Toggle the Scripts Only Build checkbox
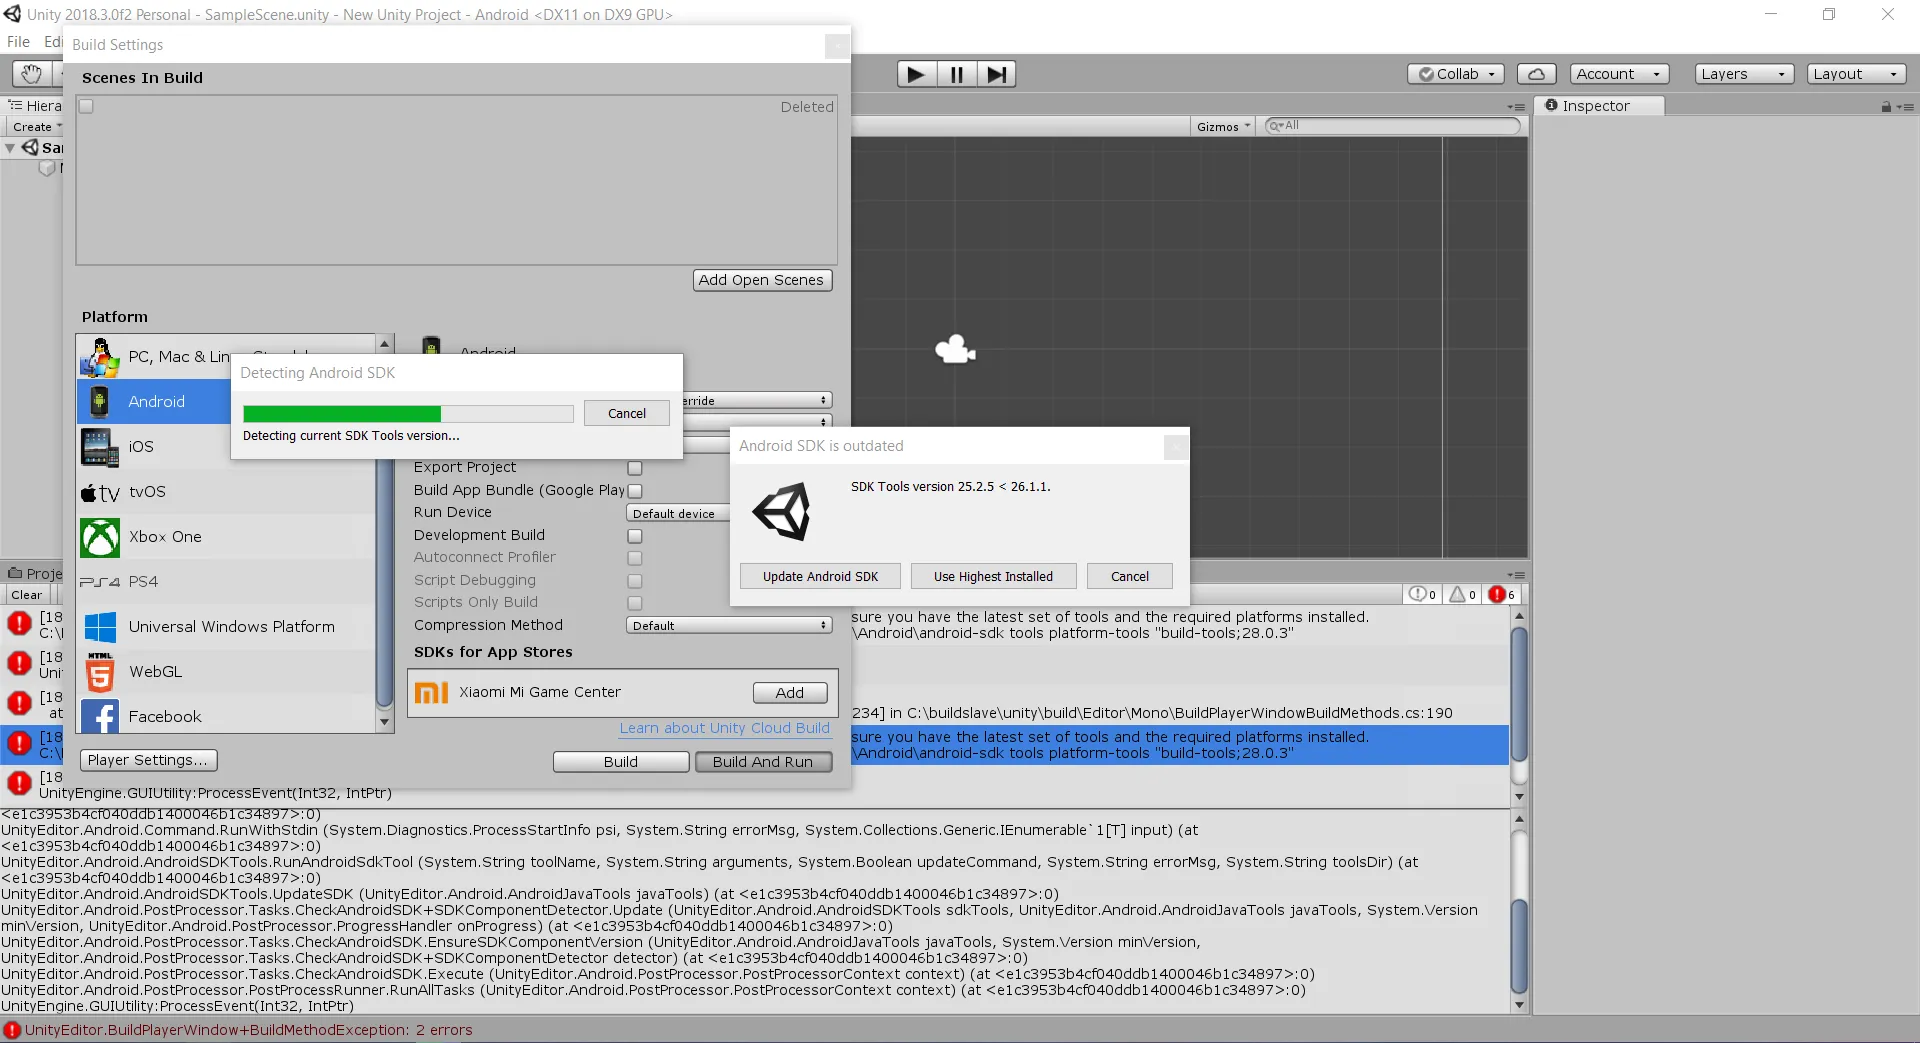This screenshot has width=1920, height=1043. [635, 603]
